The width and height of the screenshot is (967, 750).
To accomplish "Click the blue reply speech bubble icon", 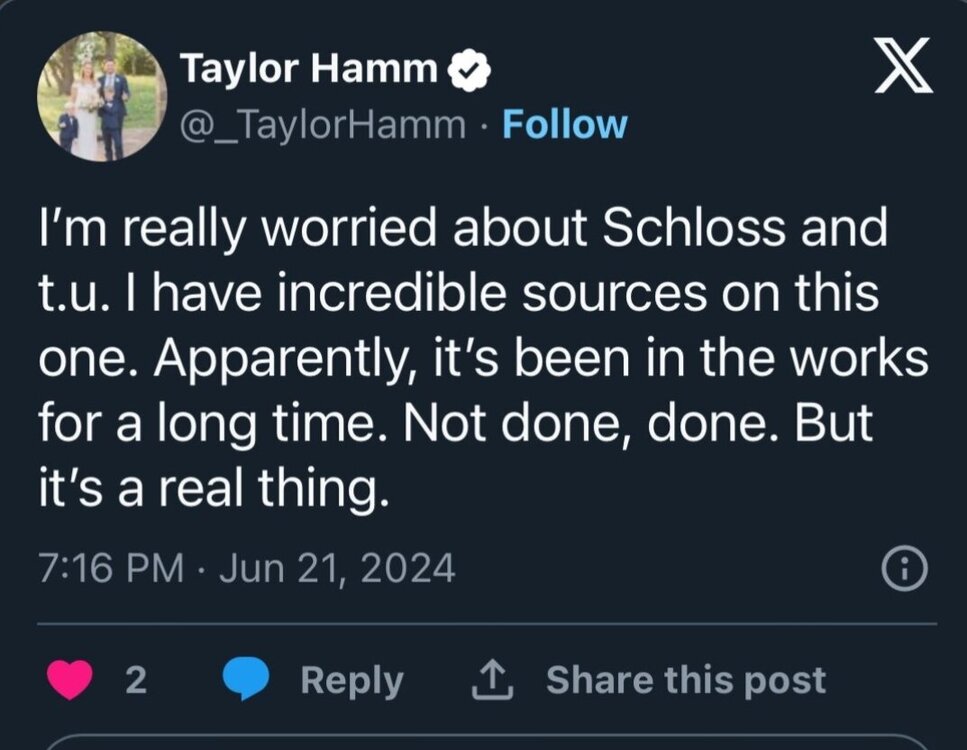I will 245,680.
